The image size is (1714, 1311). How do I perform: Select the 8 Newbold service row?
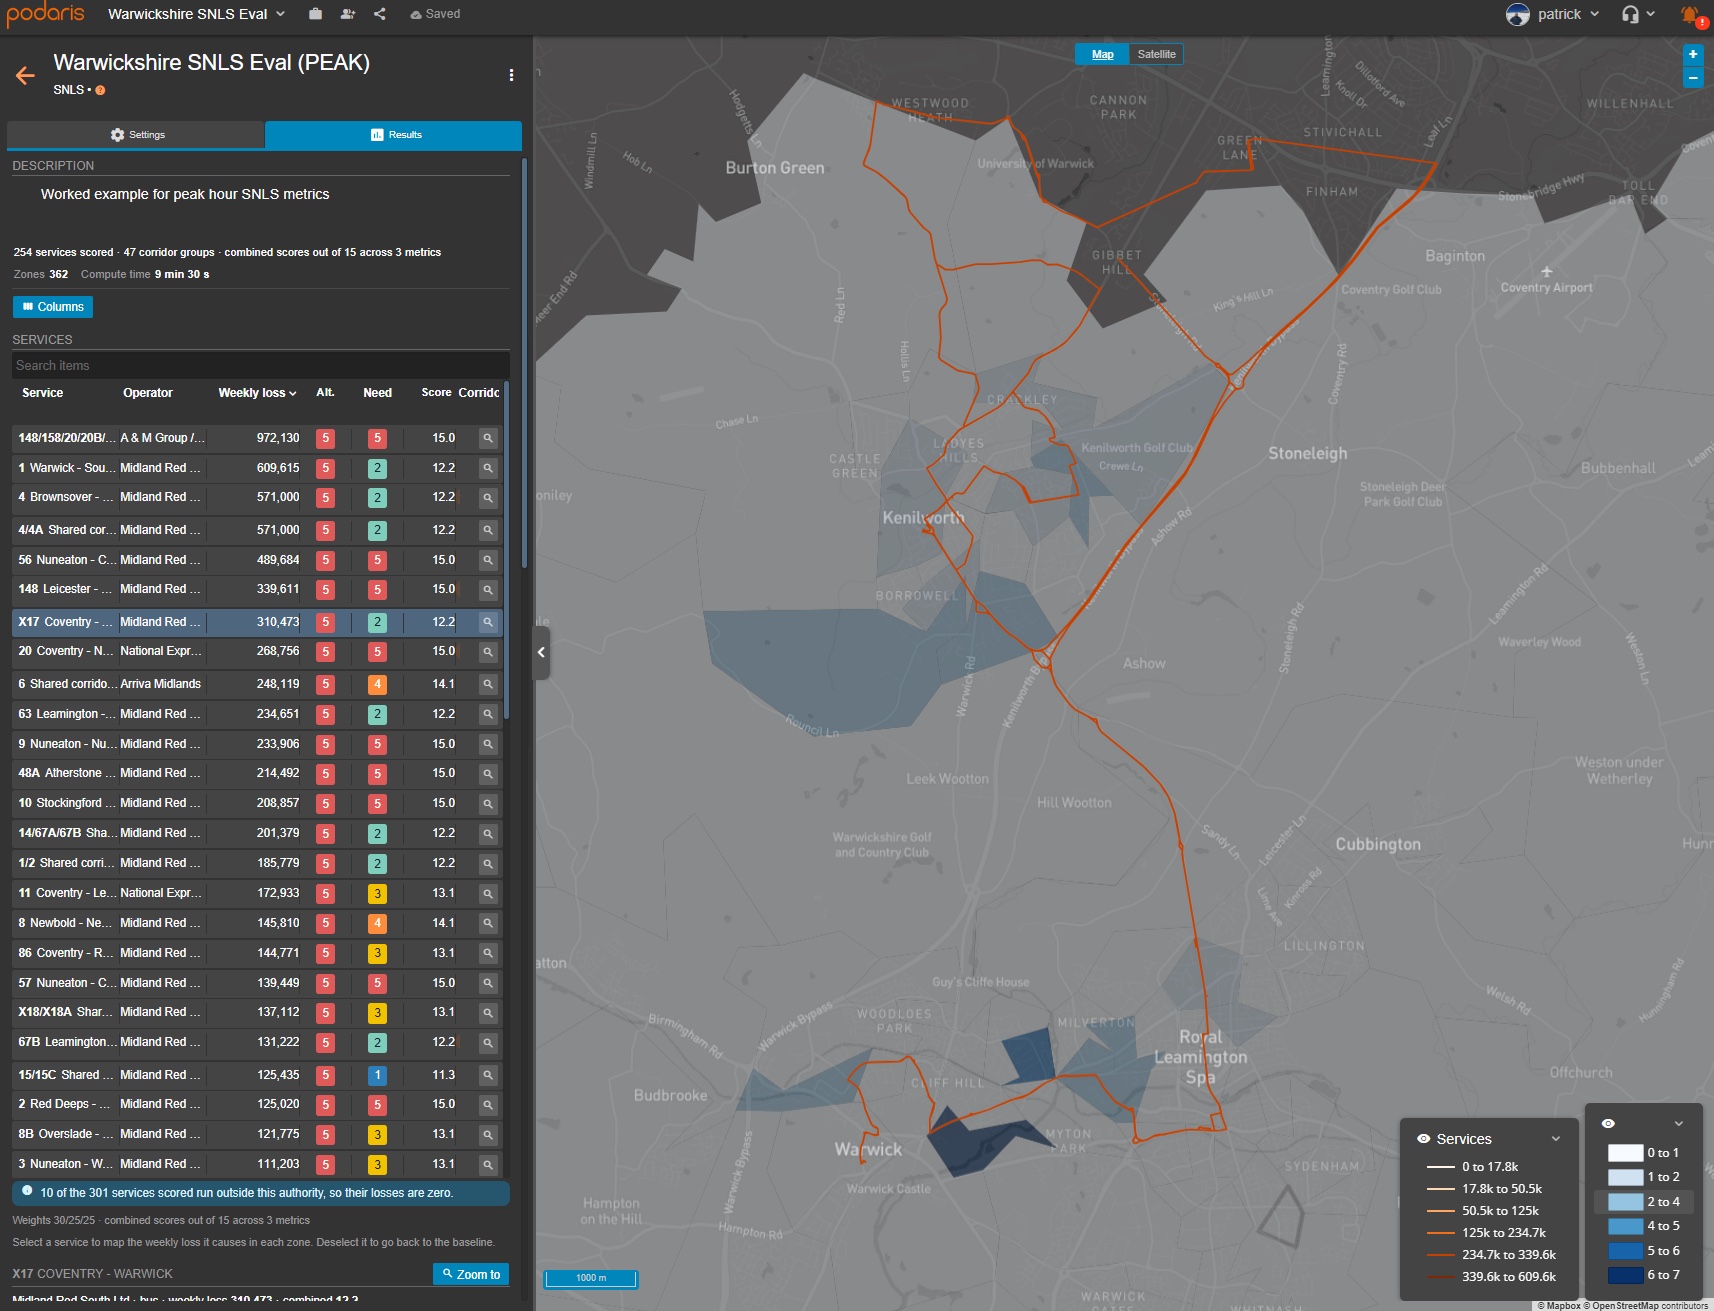coord(257,923)
